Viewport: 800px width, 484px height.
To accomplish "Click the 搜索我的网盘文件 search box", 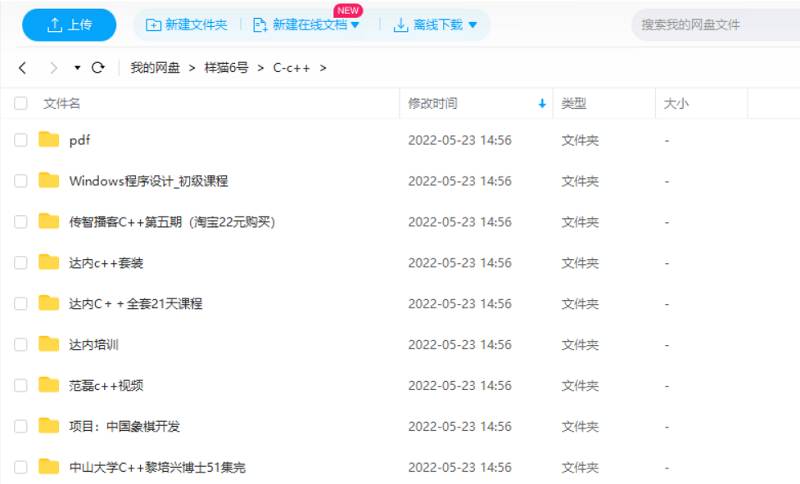I will [x=715, y=25].
